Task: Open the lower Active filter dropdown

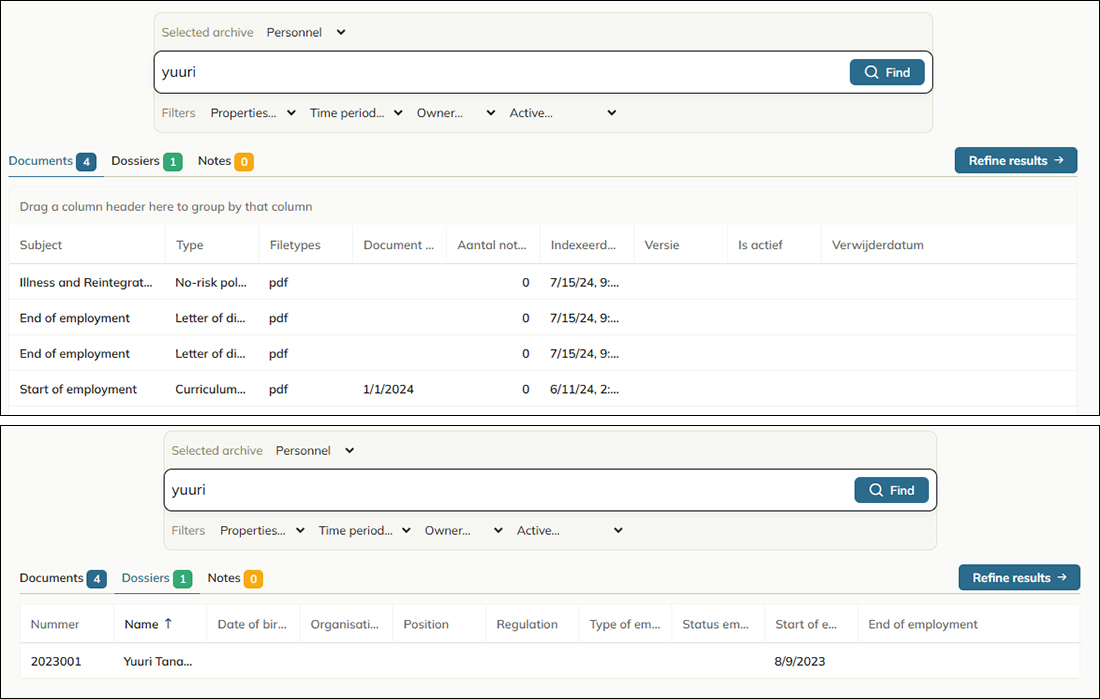Action: 570,531
